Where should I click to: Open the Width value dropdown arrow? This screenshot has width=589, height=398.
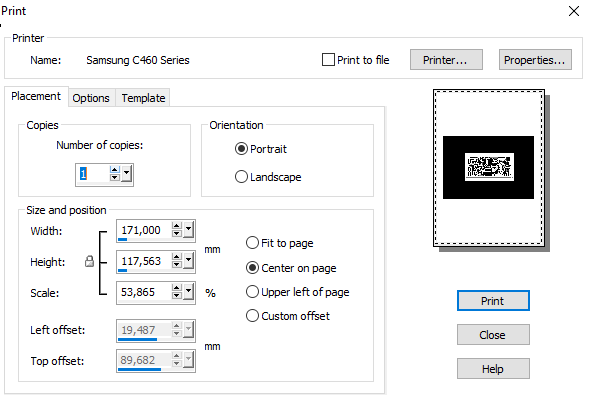point(188,229)
